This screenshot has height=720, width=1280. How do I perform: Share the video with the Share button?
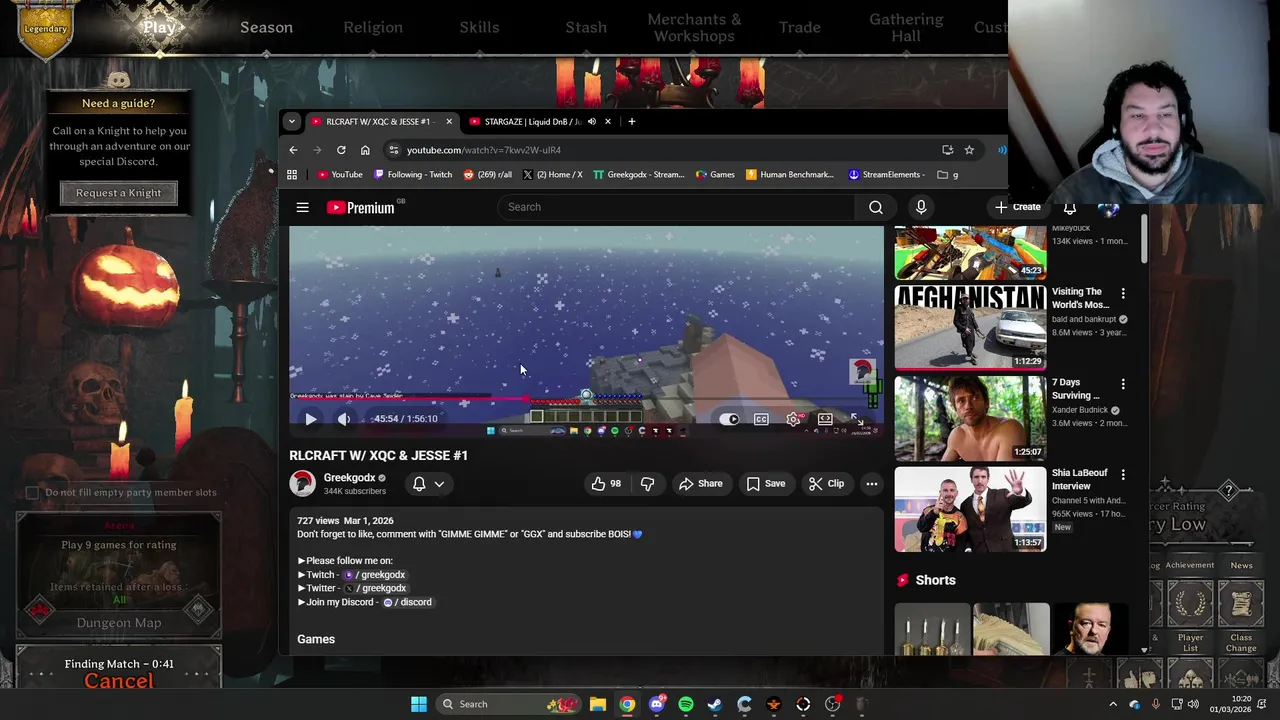tap(700, 484)
